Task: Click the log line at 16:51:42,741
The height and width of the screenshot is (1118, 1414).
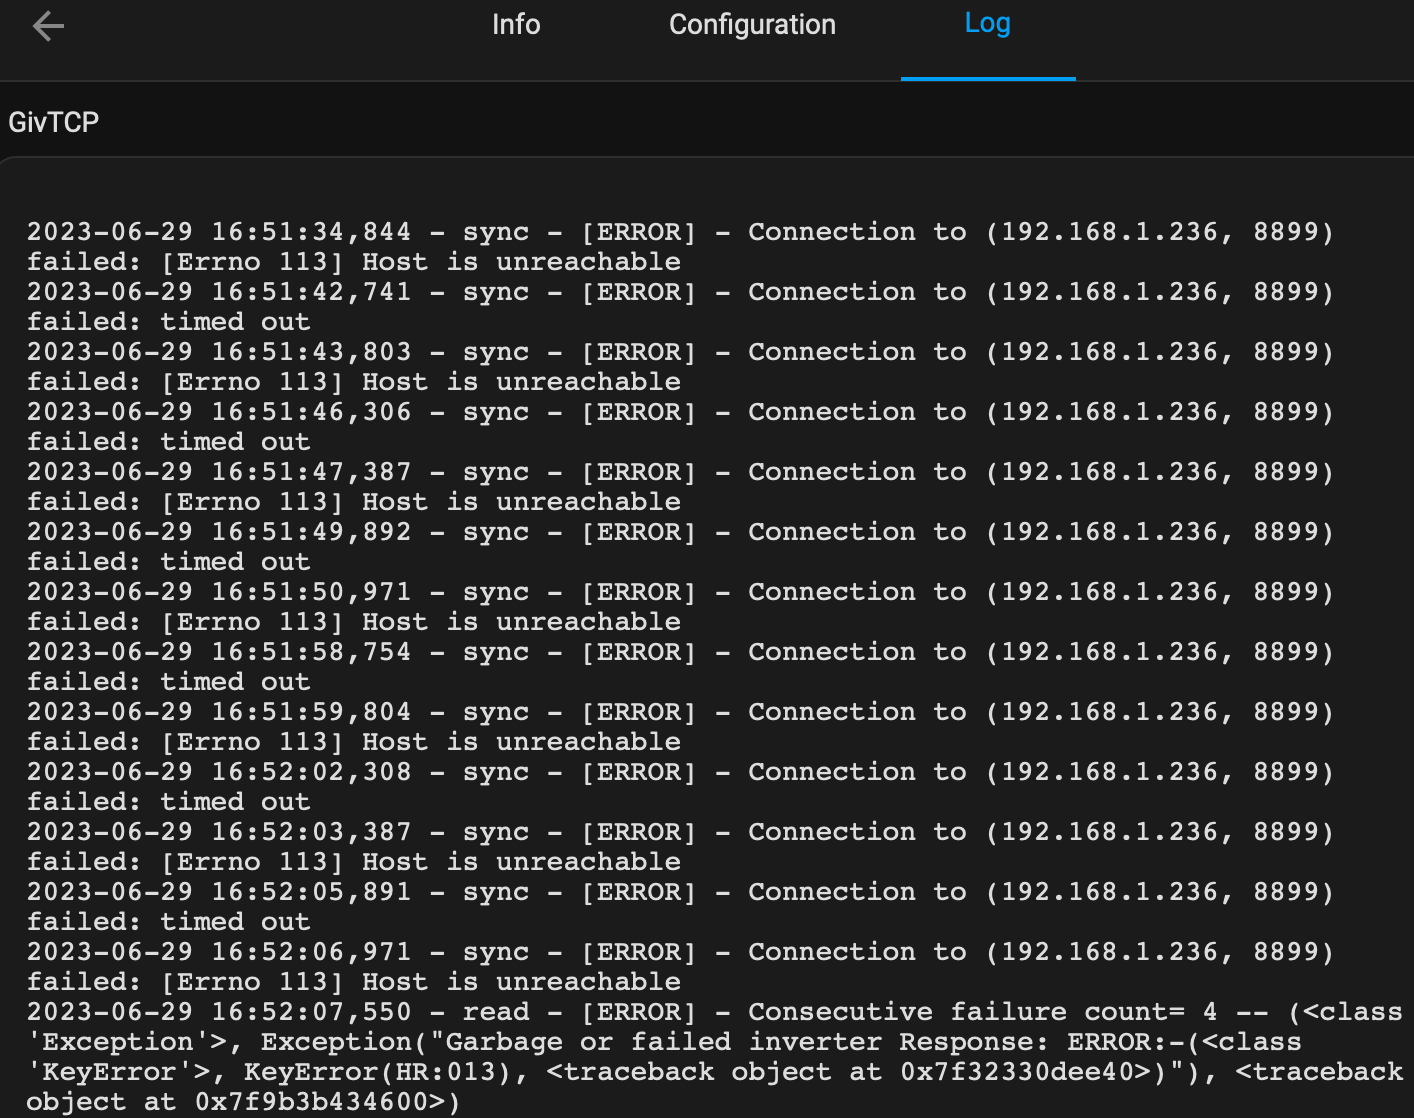Action: 680,307
